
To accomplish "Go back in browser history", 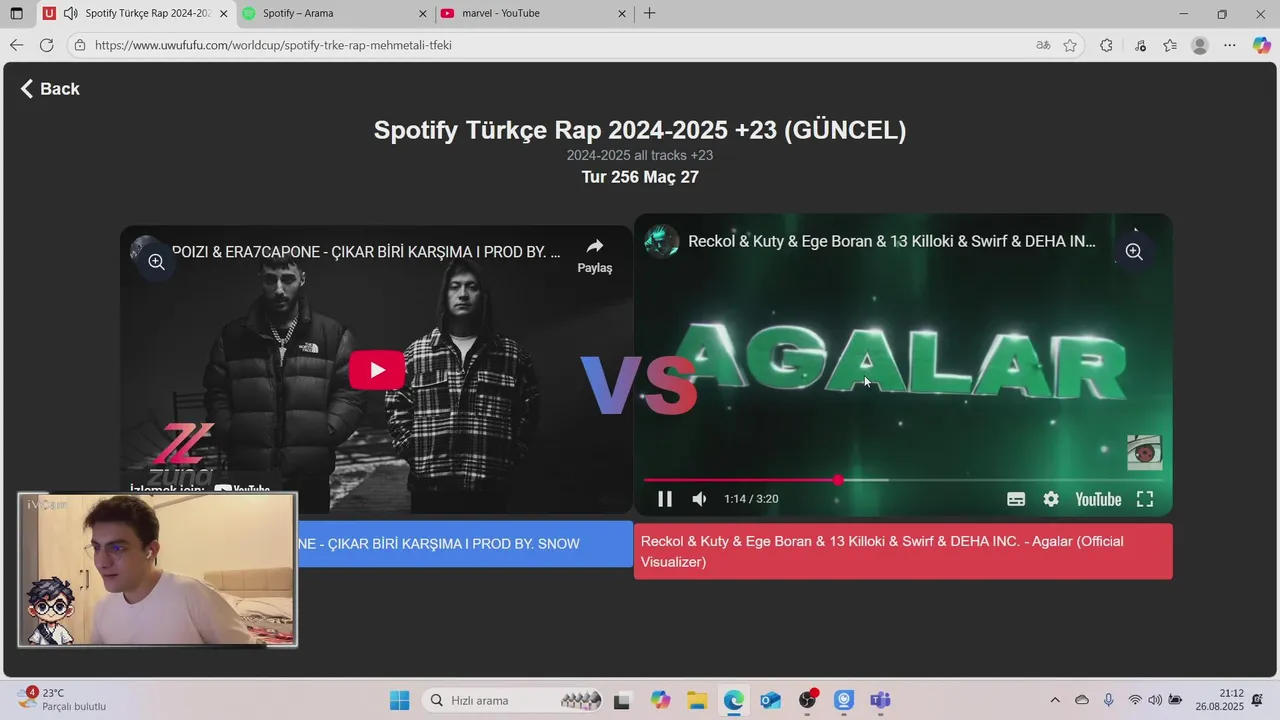I will [x=16, y=45].
